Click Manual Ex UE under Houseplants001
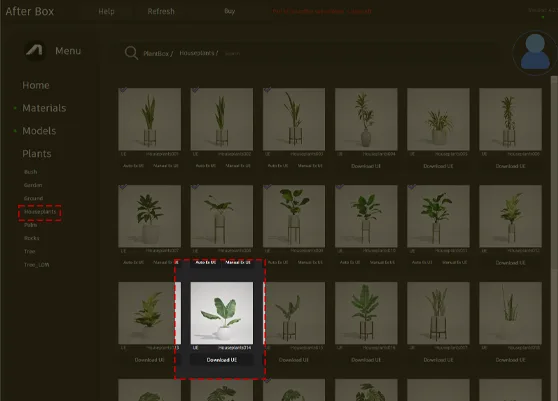This screenshot has height=401, width=558. pyautogui.click(x=165, y=166)
